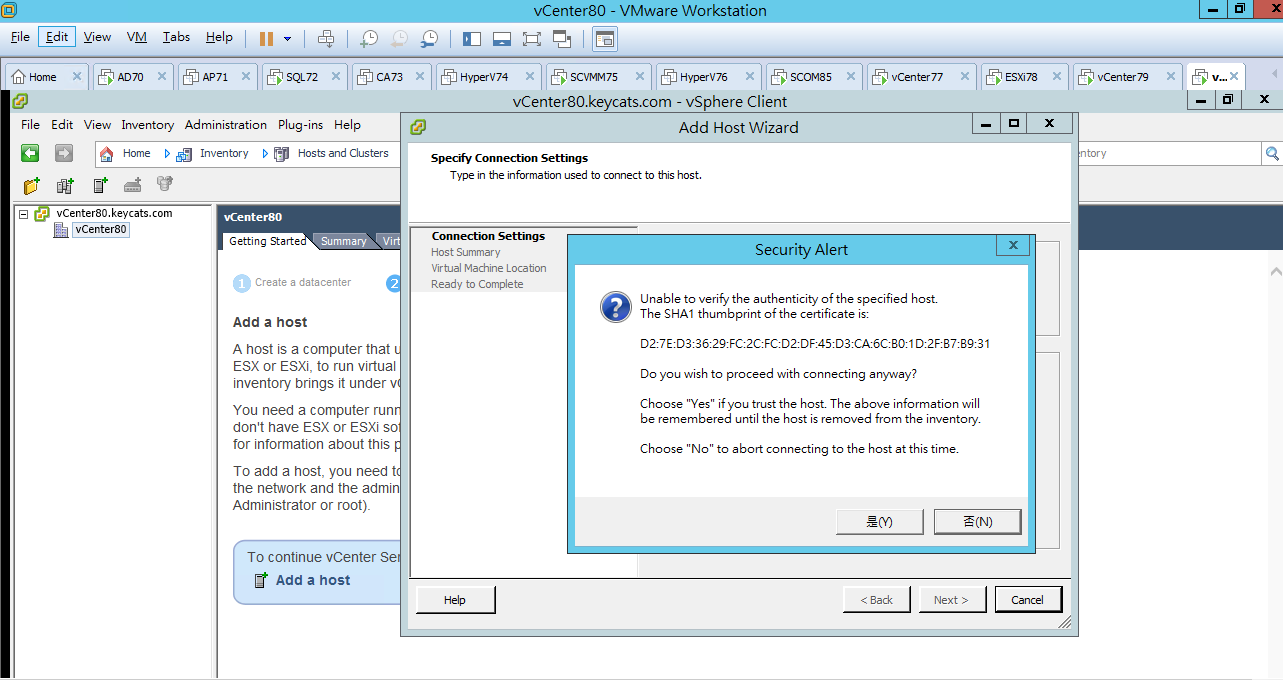Viewport: 1283px width, 680px height.
Task: Click the orange Suspend VM toolbar icon
Action: (266, 38)
